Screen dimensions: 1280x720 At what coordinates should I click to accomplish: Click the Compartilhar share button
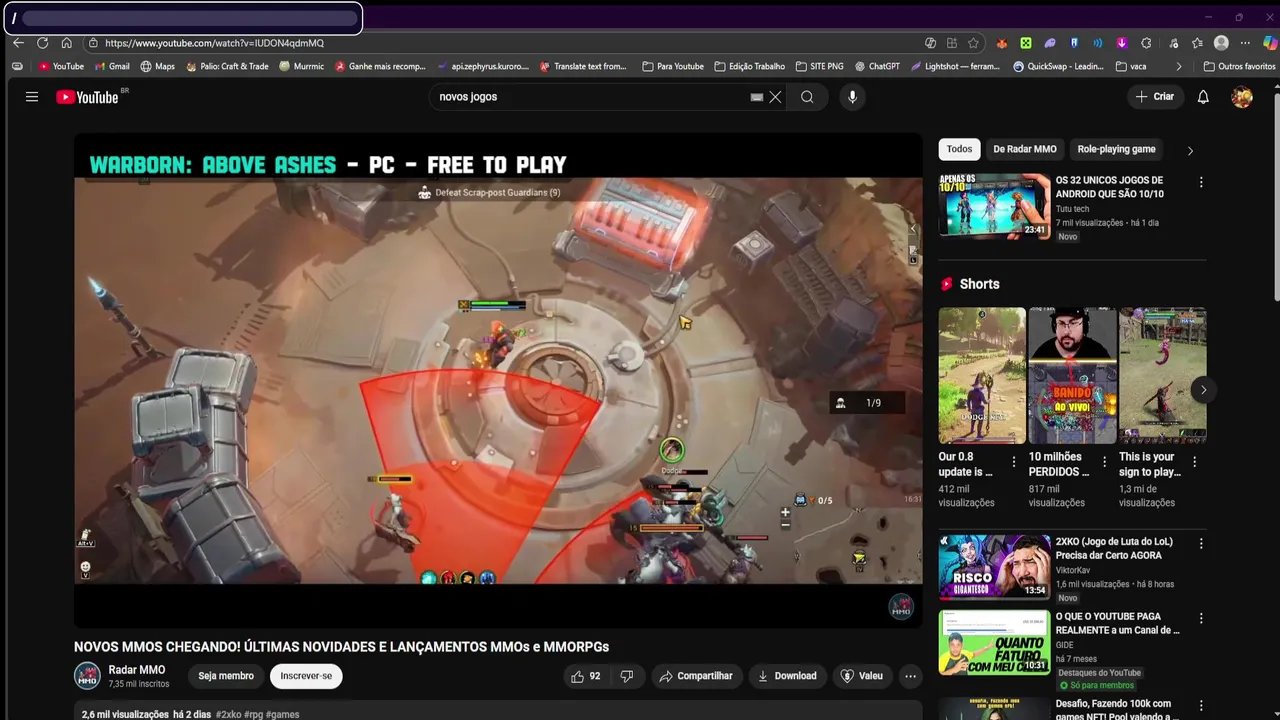click(696, 676)
